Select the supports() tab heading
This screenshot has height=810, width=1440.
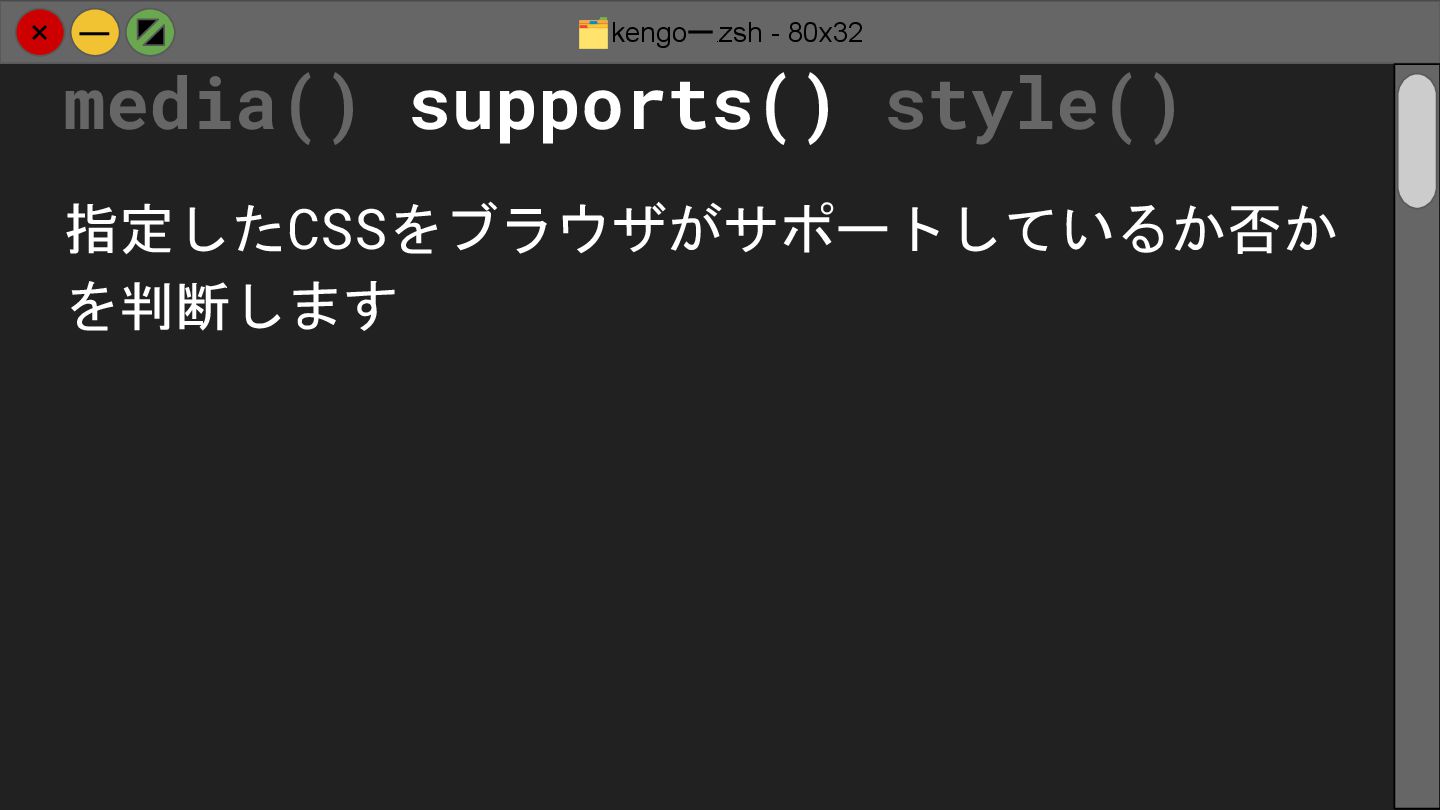click(622, 106)
